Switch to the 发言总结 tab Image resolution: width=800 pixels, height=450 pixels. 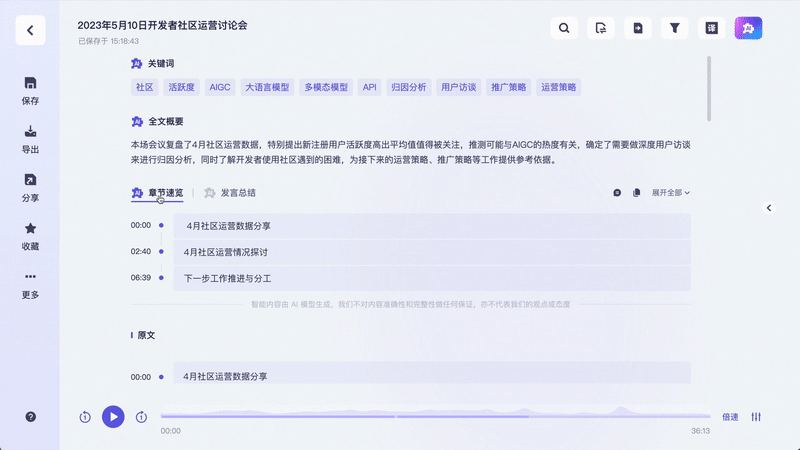click(230, 193)
